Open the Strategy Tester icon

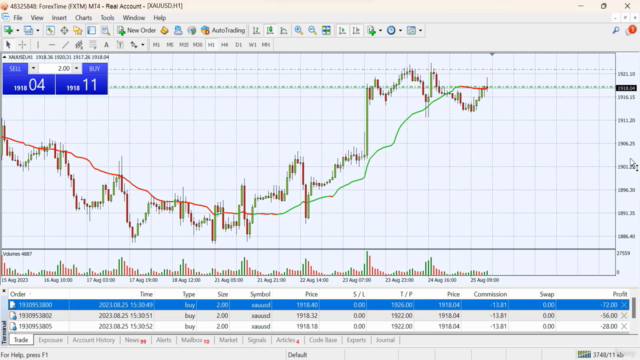[105, 30]
